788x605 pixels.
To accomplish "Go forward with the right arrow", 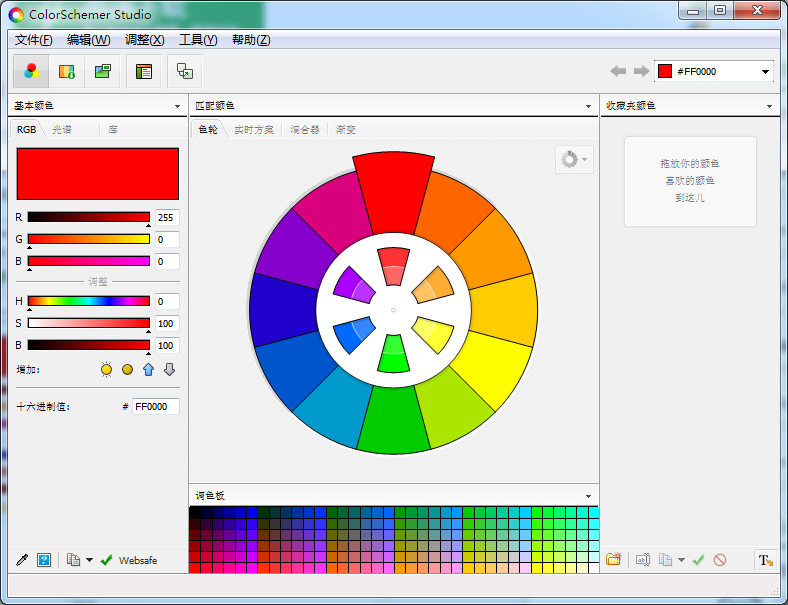I will pyautogui.click(x=641, y=71).
